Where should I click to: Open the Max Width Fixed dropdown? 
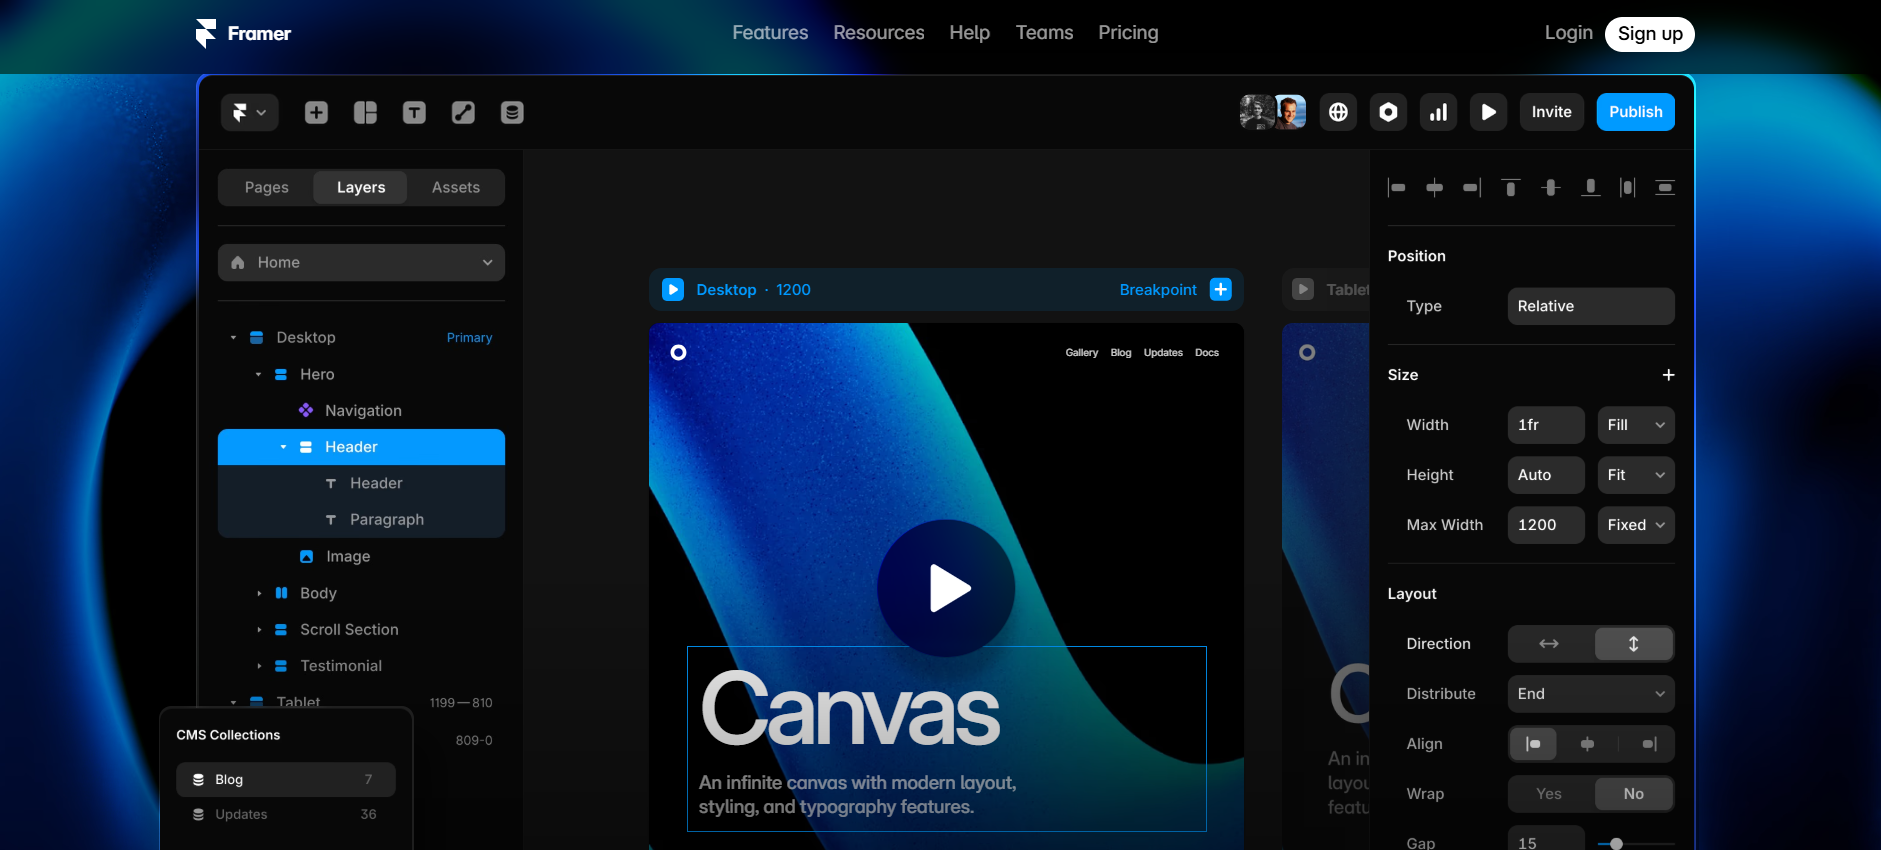pyautogui.click(x=1635, y=525)
